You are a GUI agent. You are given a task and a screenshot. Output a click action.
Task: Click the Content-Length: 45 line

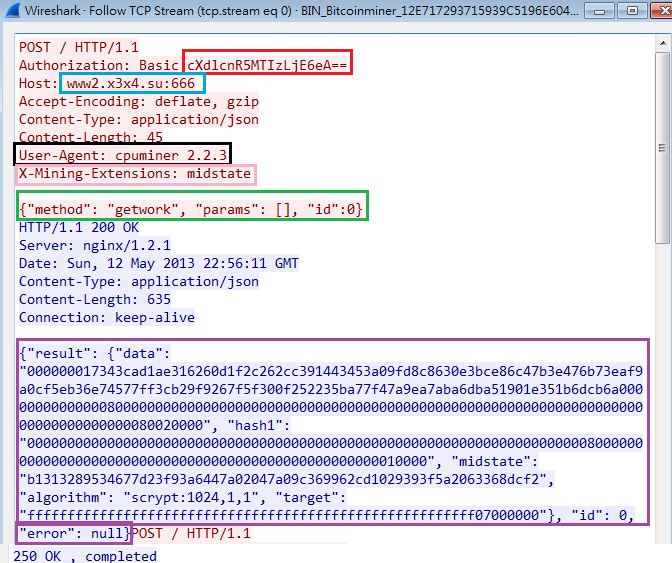click(x=91, y=137)
